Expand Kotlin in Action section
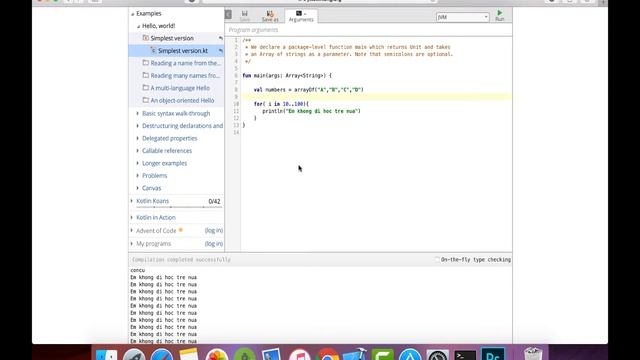 click(132, 218)
